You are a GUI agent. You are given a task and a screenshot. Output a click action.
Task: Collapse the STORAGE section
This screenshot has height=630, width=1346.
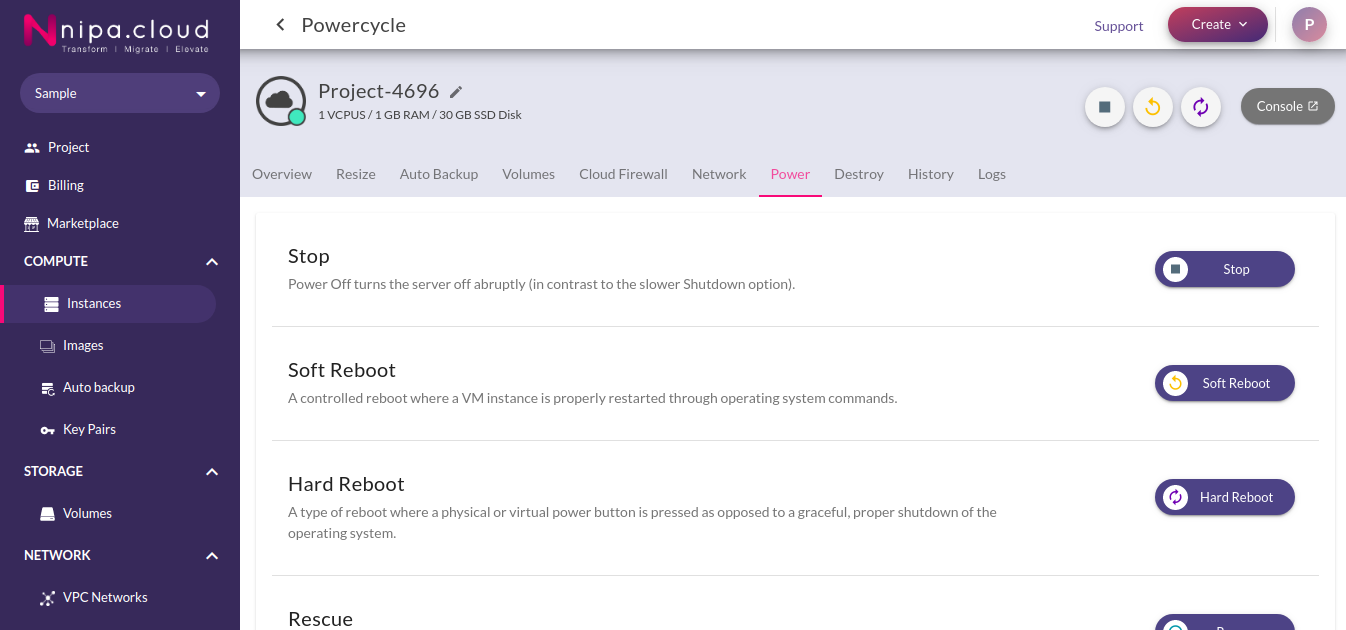point(212,471)
